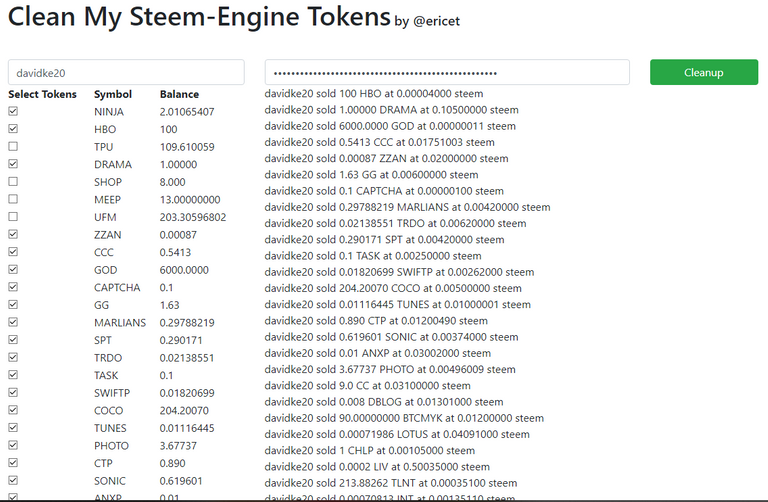Focus the davidke20 username field
Image resolution: width=768 pixels, height=502 pixels.
tap(126, 72)
